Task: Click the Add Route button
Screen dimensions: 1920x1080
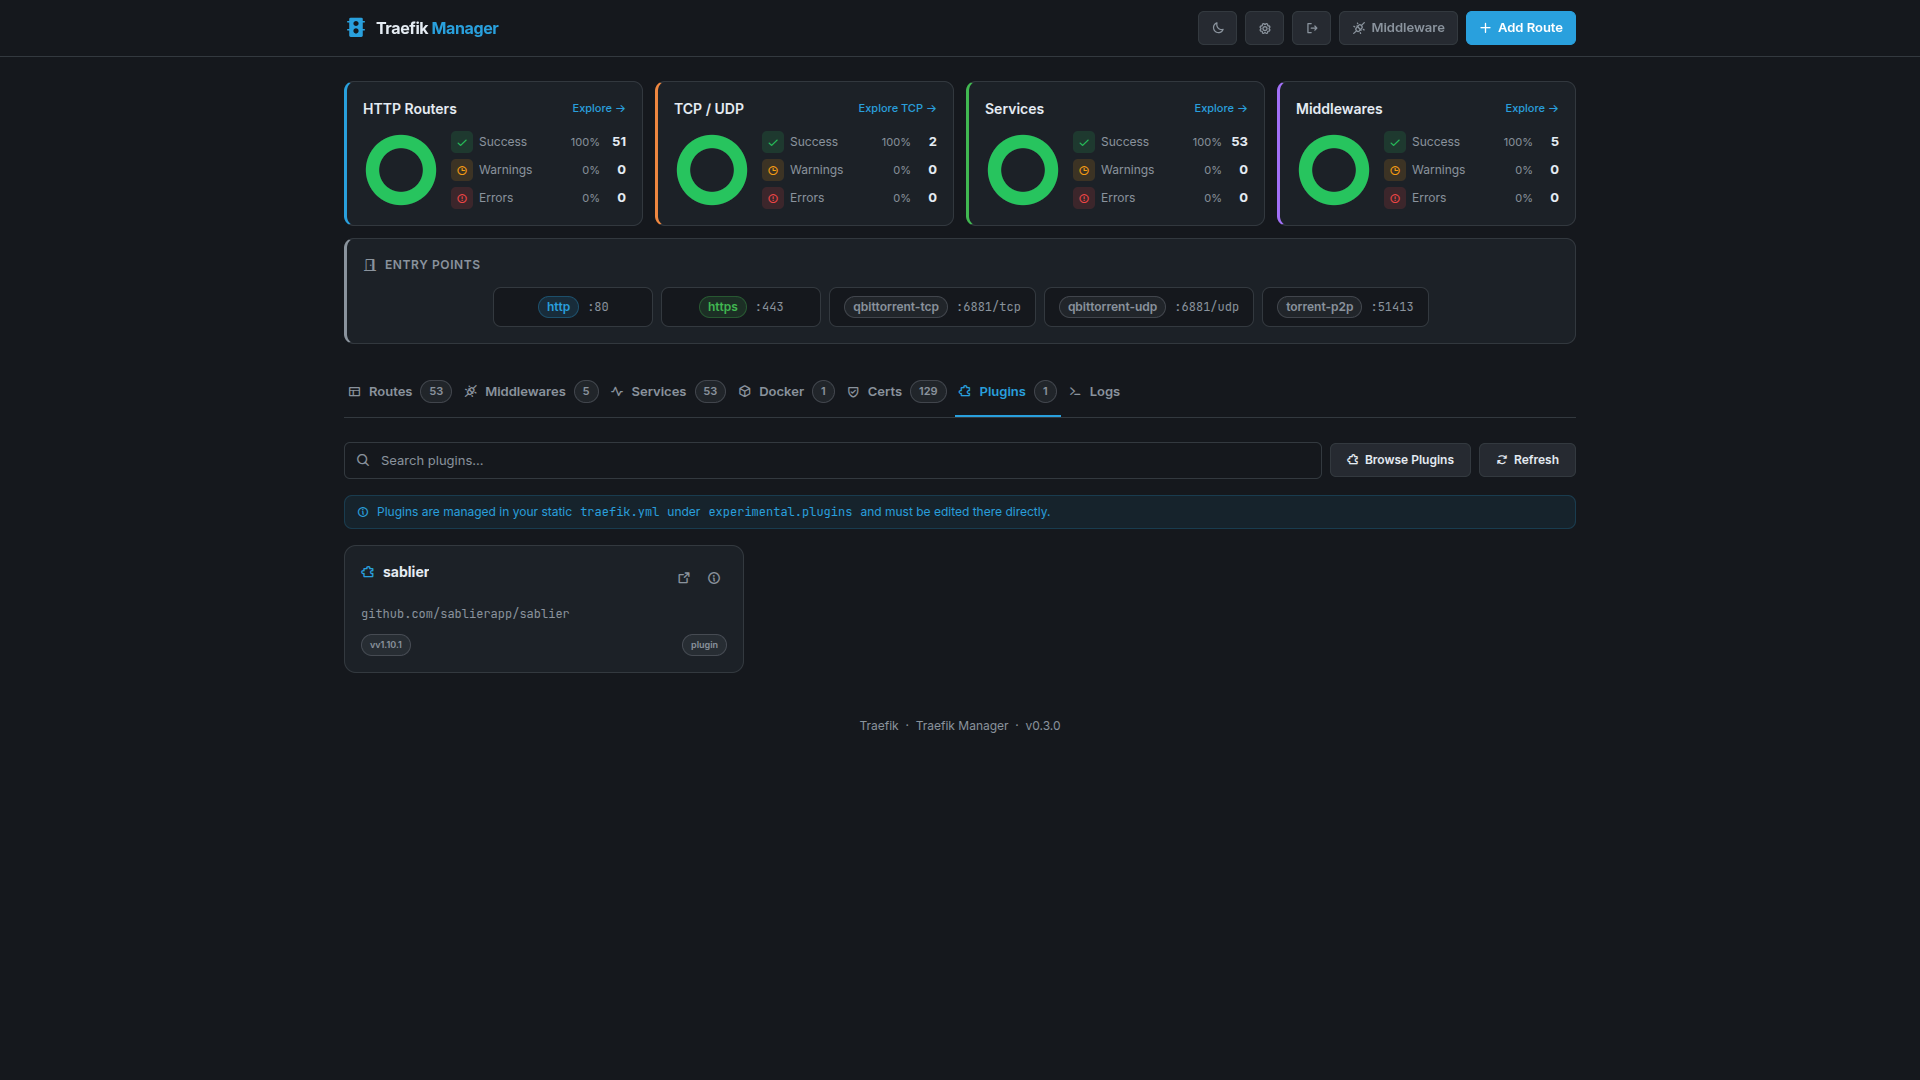Action: point(1520,28)
